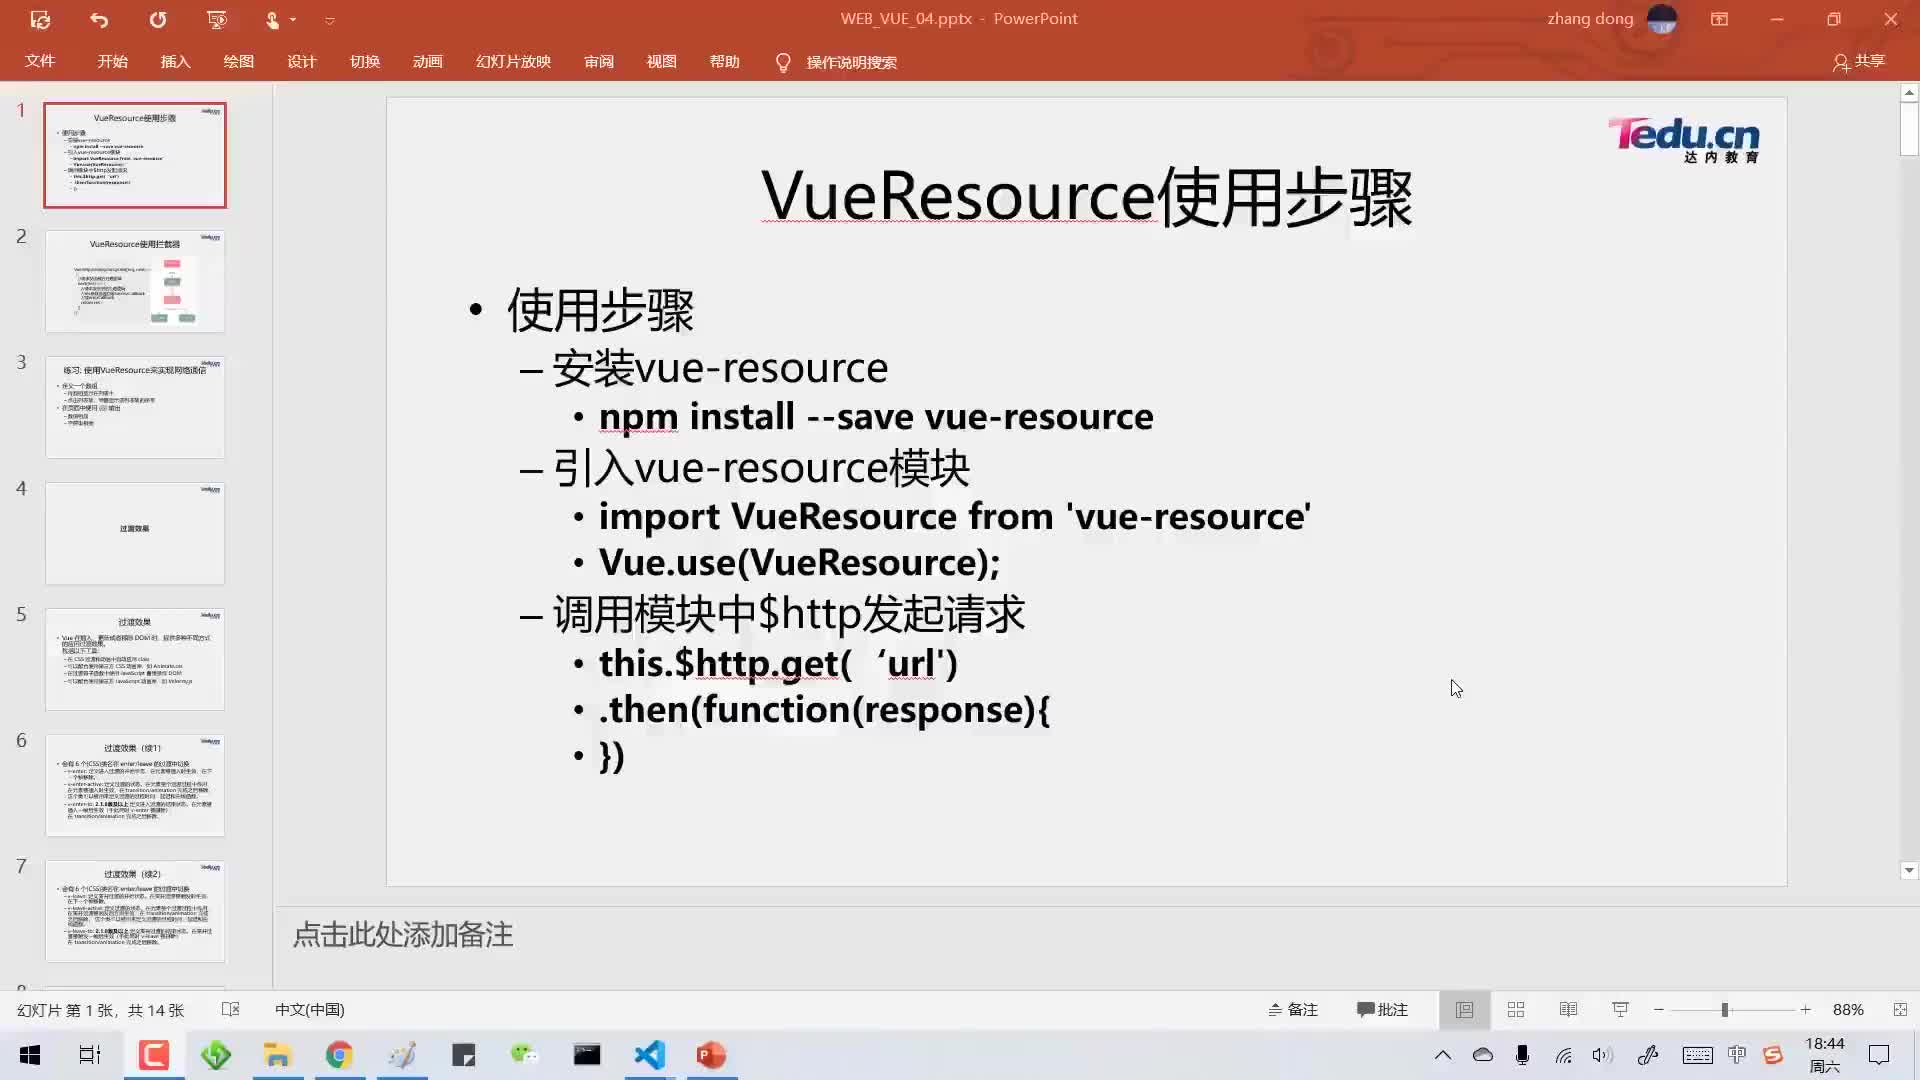Click the zoom level percentage 88%
1920x1080 pixels.
[1849, 1009]
